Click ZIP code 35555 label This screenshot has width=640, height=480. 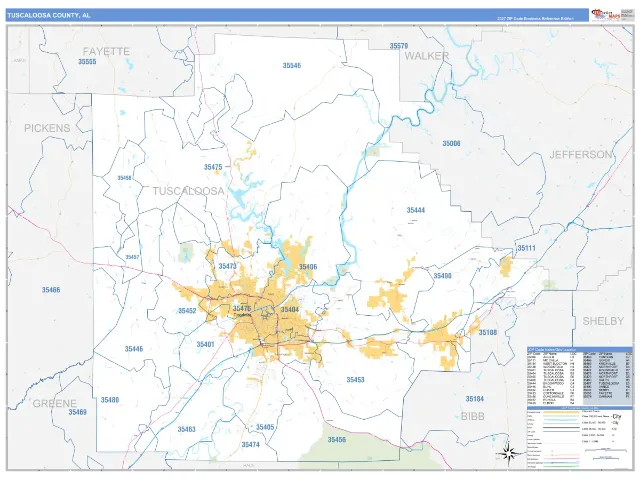coord(87,62)
